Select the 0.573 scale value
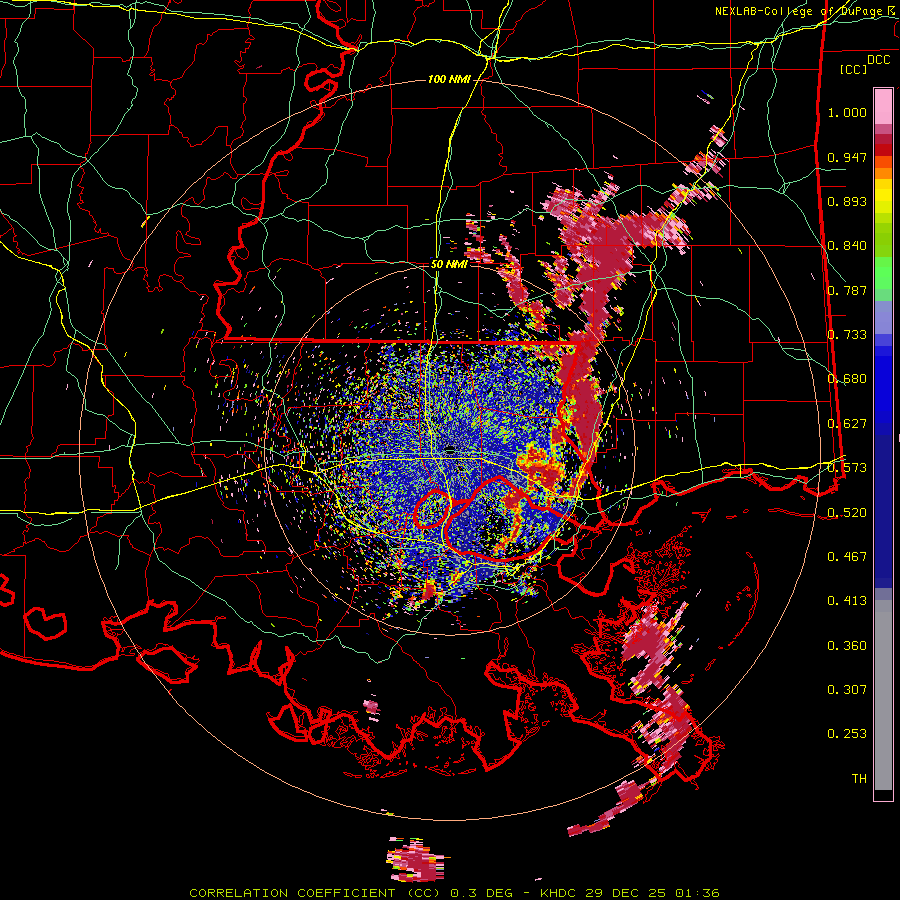This screenshot has height=900, width=900. (847, 468)
